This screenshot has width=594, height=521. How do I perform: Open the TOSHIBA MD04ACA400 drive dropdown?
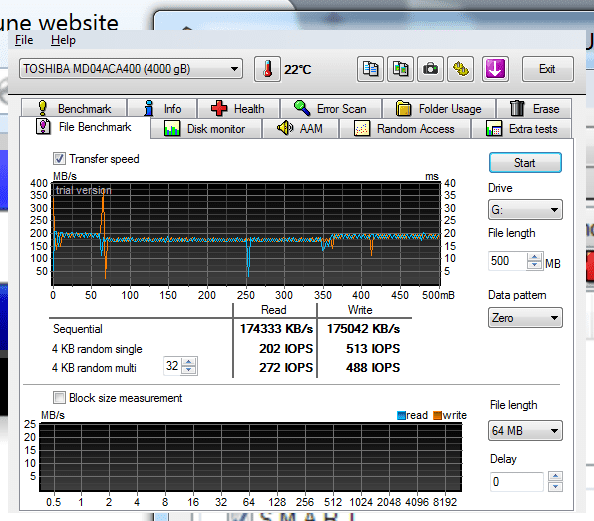(131, 69)
